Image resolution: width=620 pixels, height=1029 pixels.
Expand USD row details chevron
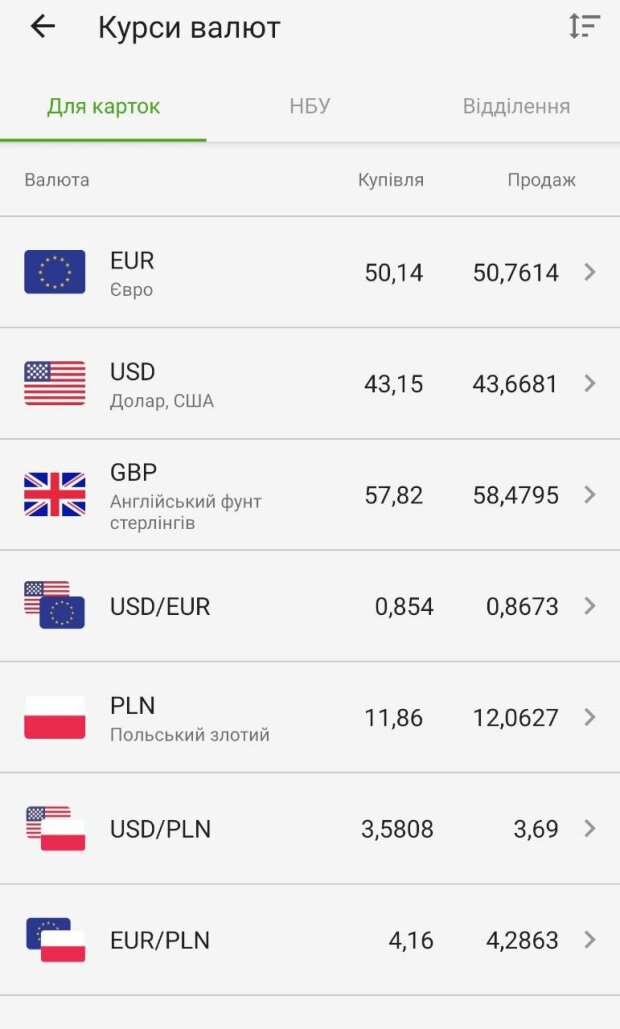(590, 383)
